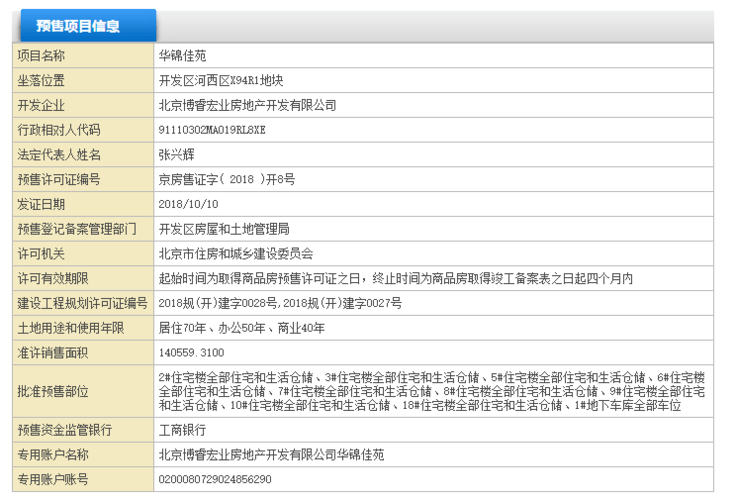Click the developer name in the 开发企业 row
736x500 pixels.
click(247, 105)
